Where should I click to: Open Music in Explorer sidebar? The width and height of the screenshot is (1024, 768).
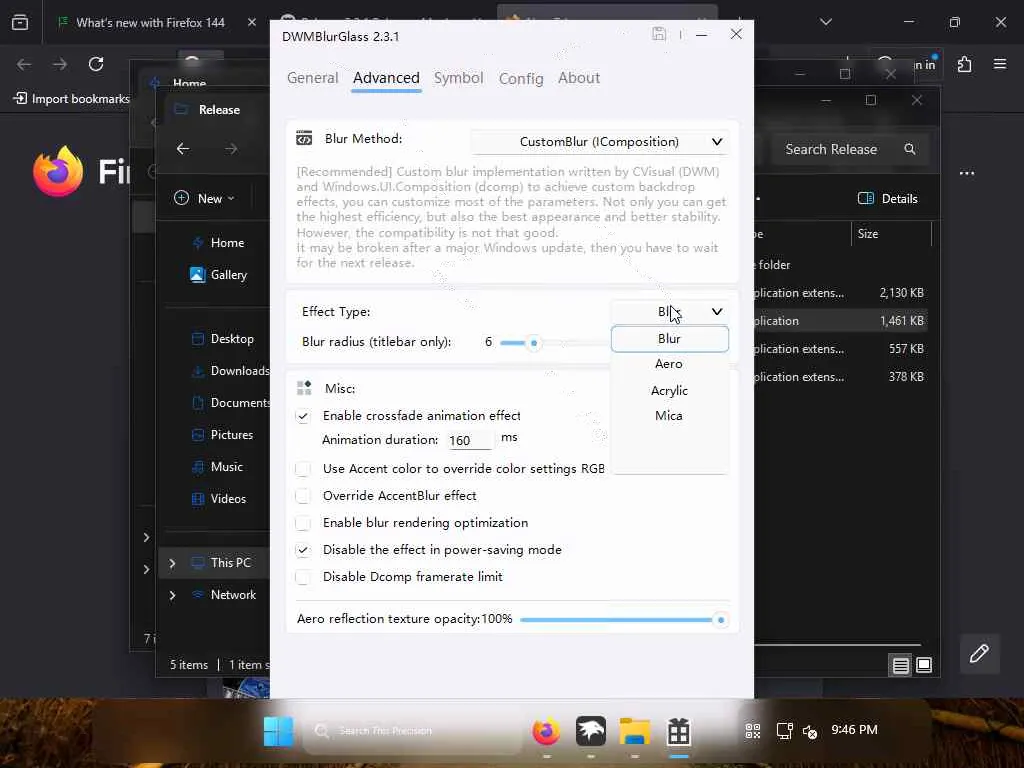[217, 467]
